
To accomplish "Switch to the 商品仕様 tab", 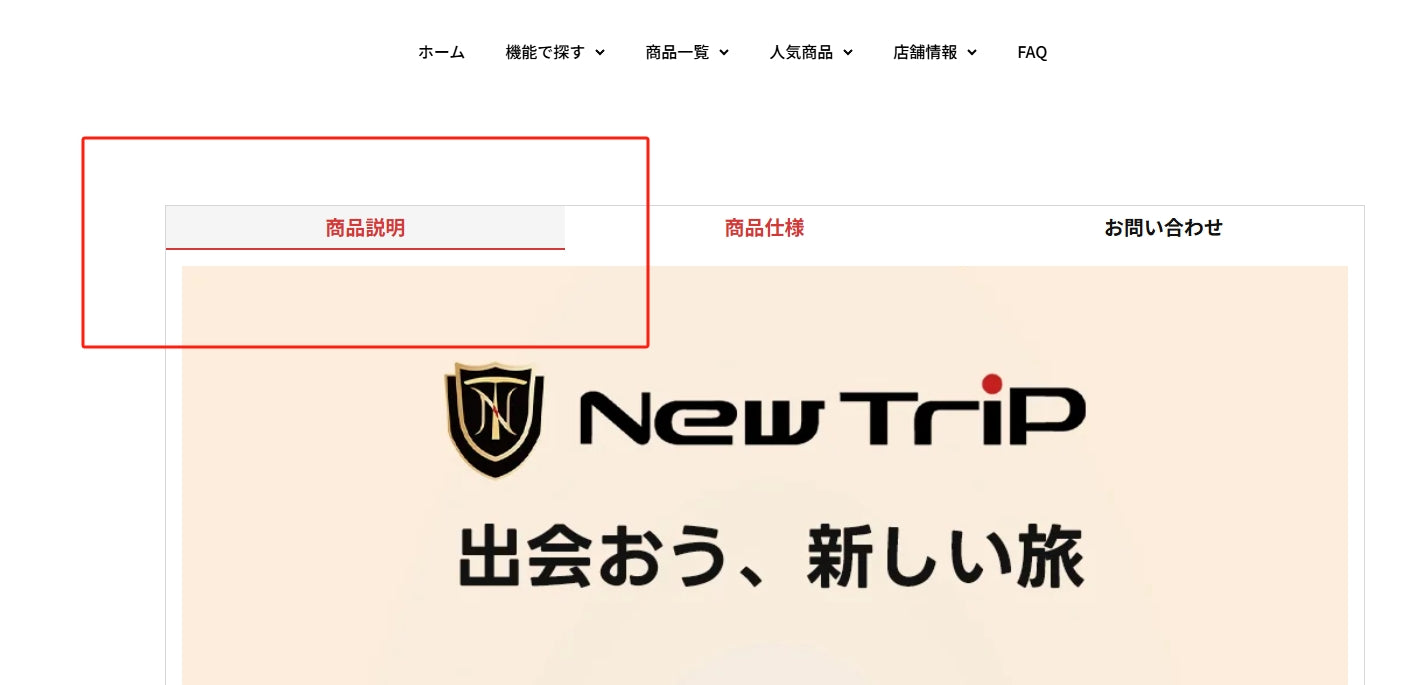I will click(764, 227).
